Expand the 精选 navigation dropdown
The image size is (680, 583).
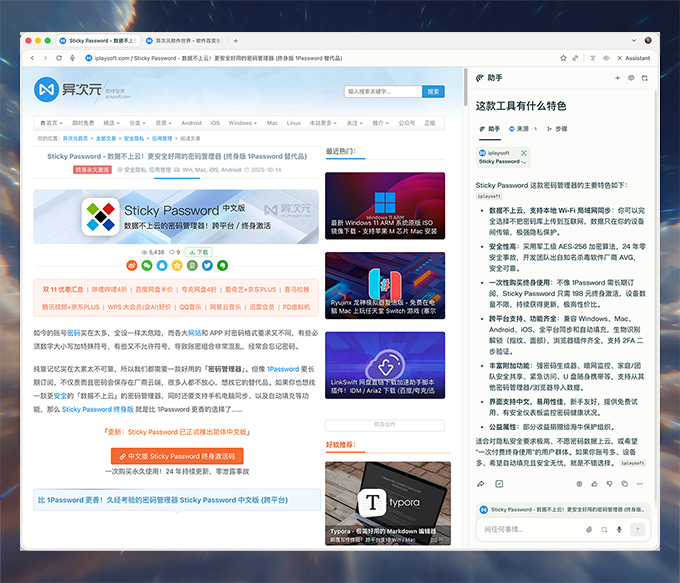(x=111, y=123)
